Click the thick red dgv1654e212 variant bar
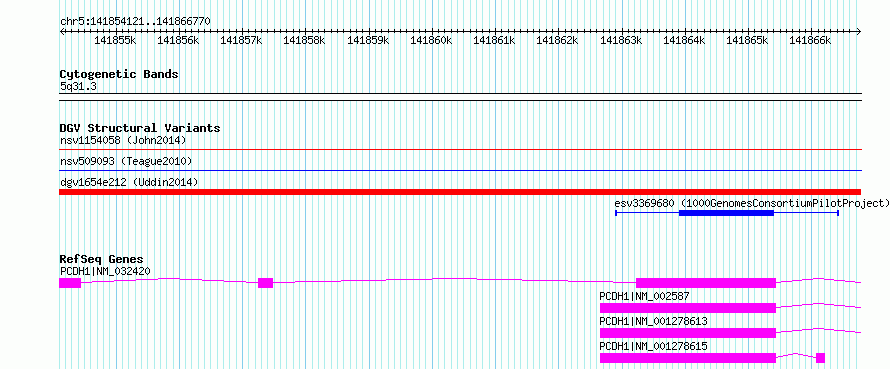Viewport: 890px width, 369px height. [x=460, y=192]
